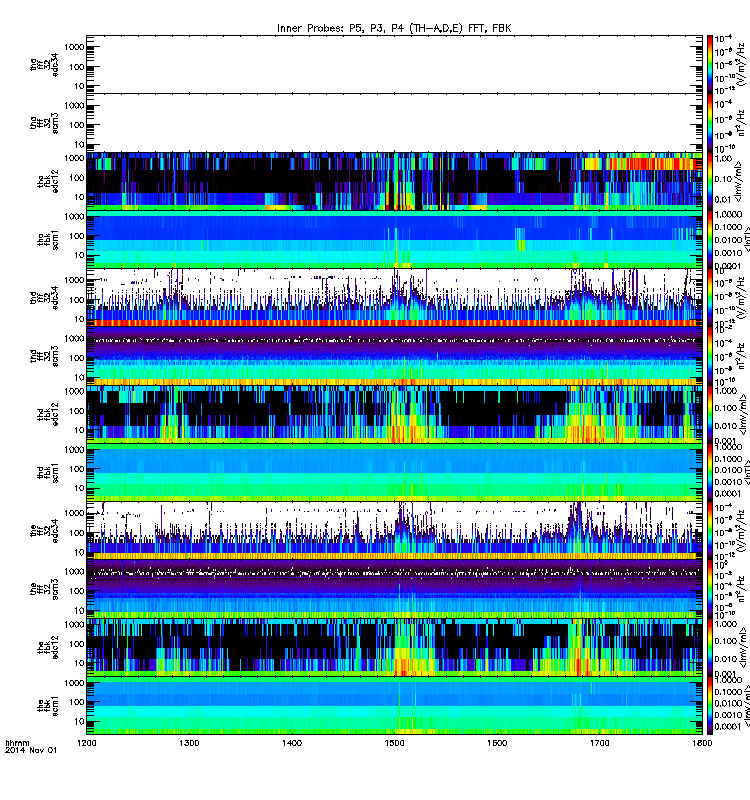The height and width of the screenshot is (800, 750).
Task: Select the 1400 time axis label
Action: point(292,743)
